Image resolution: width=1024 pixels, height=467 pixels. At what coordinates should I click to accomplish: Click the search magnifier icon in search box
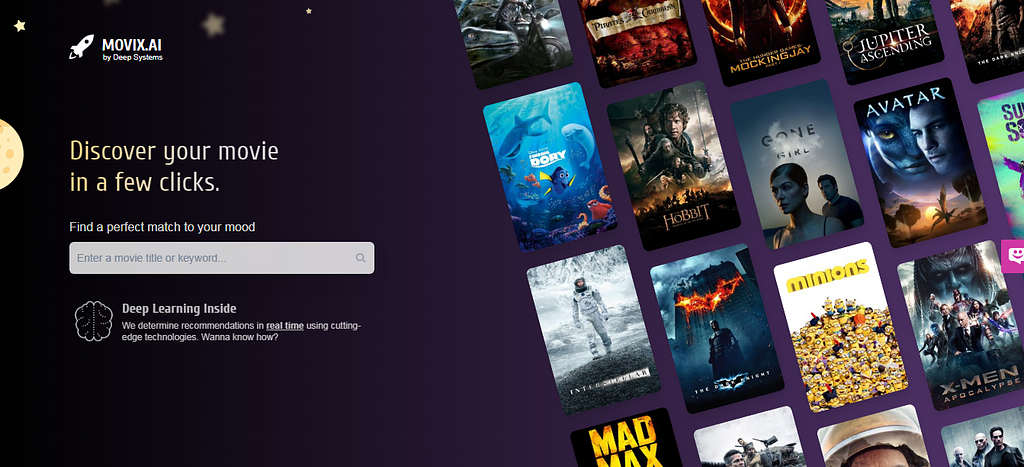(360, 258)
